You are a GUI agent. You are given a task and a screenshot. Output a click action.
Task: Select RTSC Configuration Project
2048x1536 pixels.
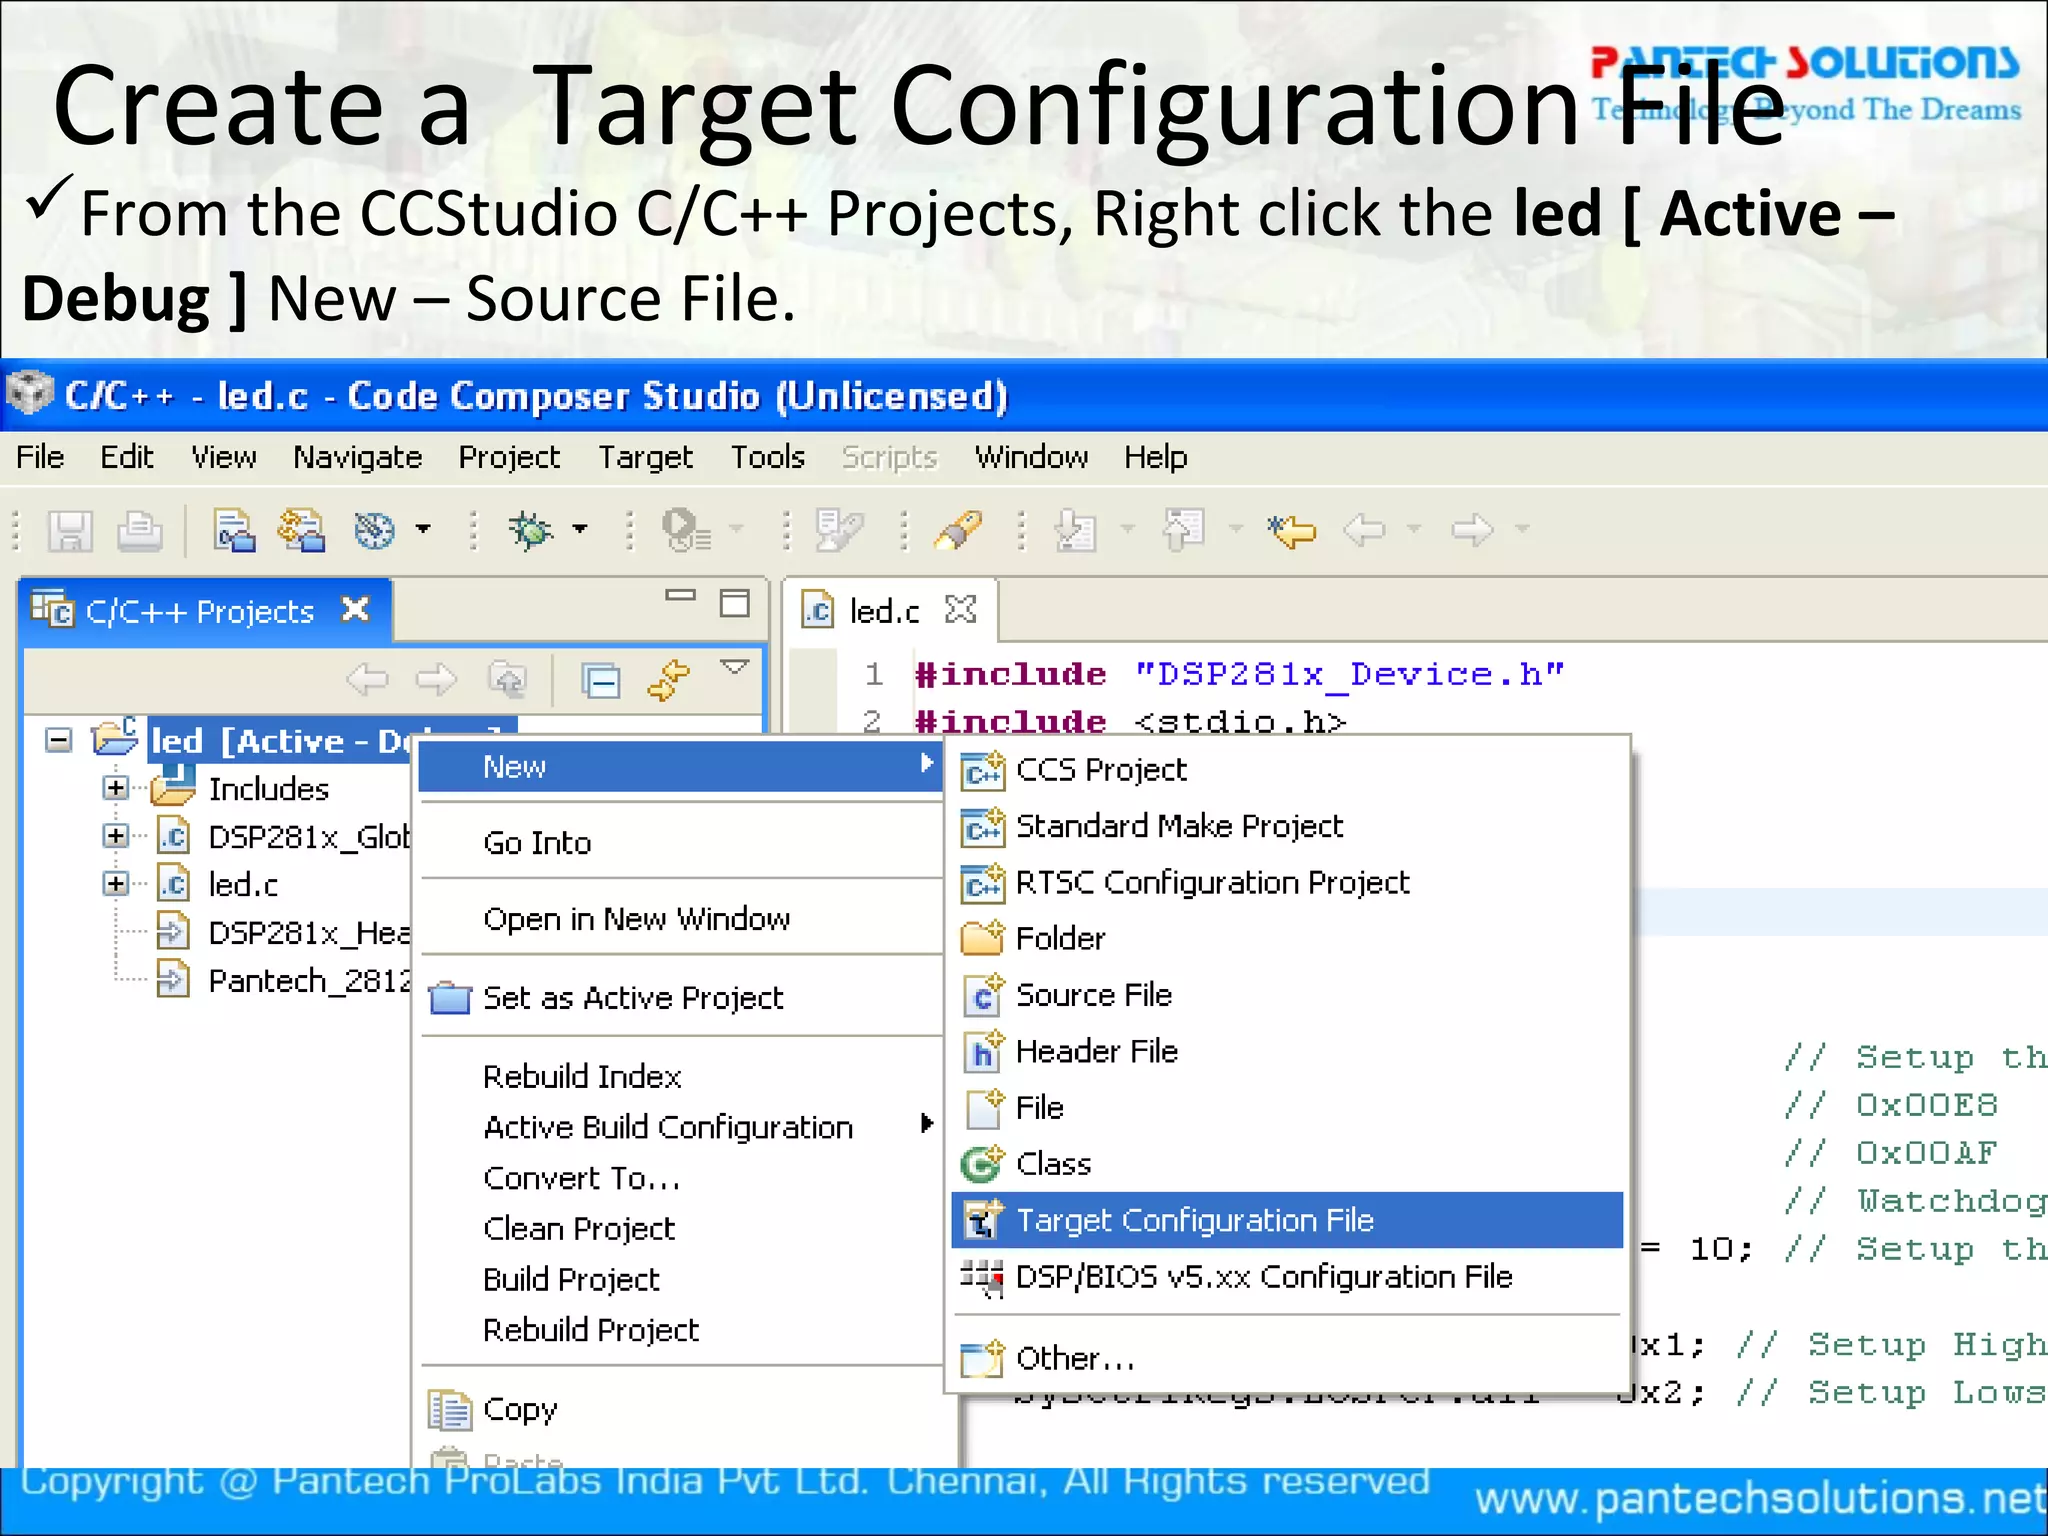(1287, 883)
